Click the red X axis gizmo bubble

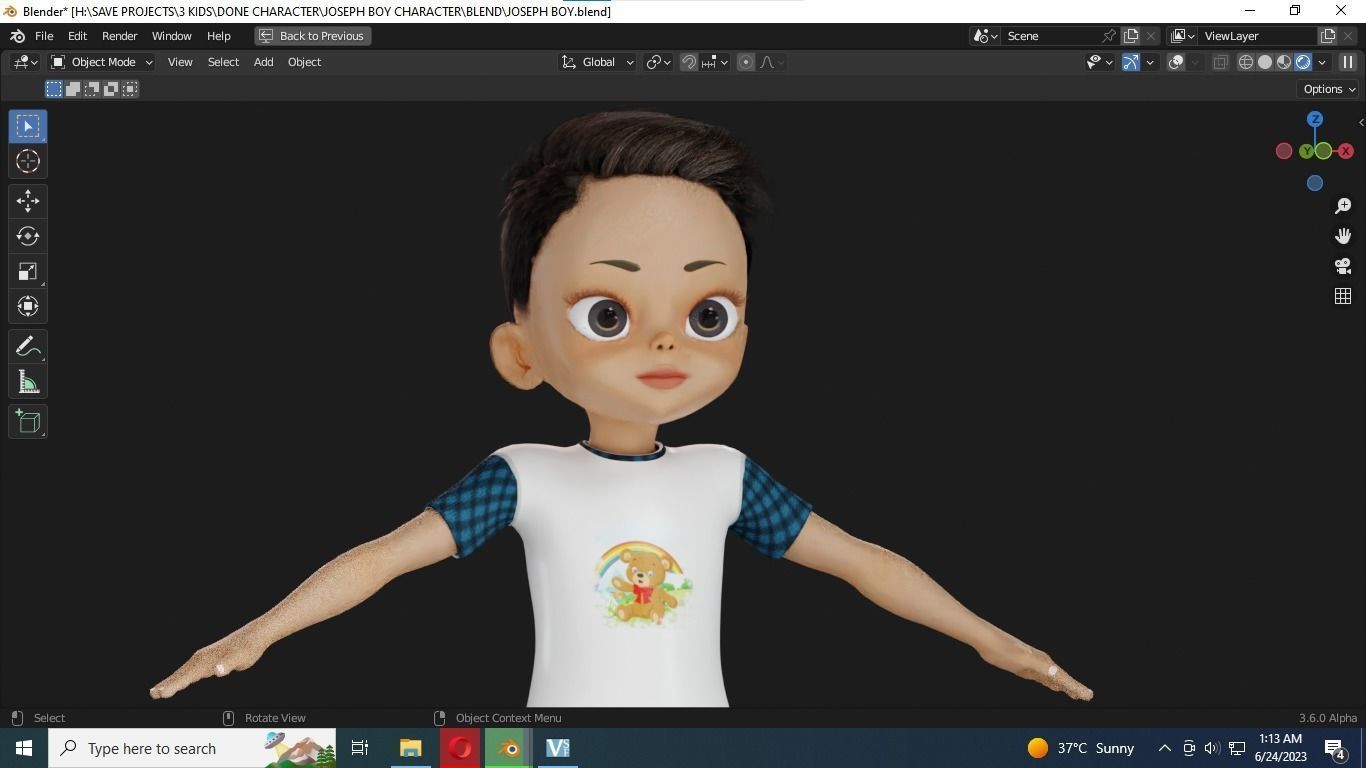tap(1346, 151)
